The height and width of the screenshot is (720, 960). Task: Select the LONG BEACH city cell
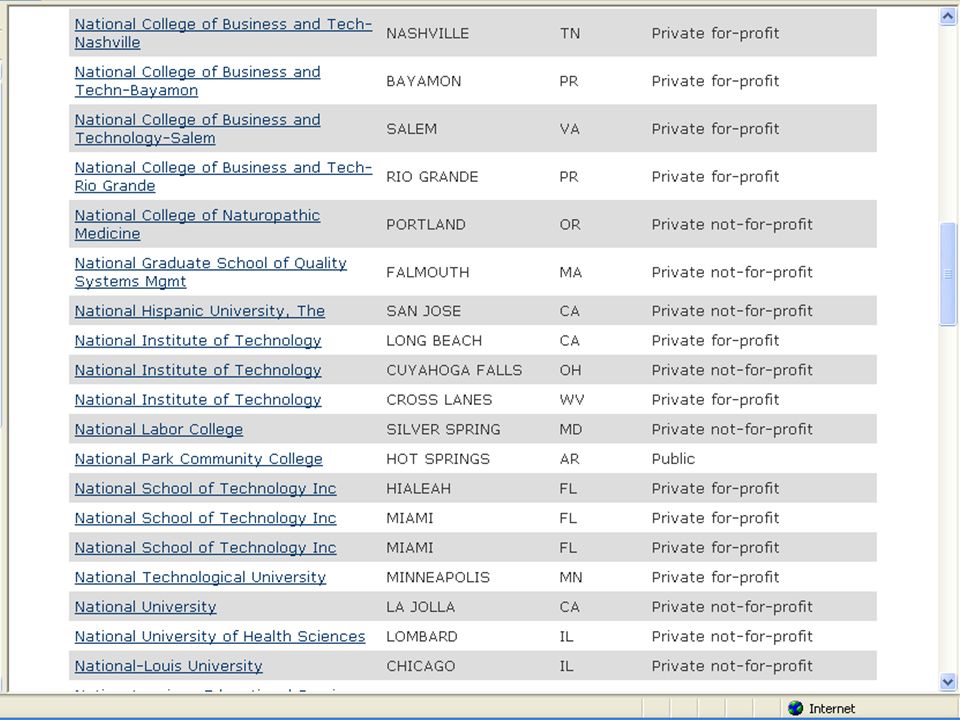coord(434,340)
